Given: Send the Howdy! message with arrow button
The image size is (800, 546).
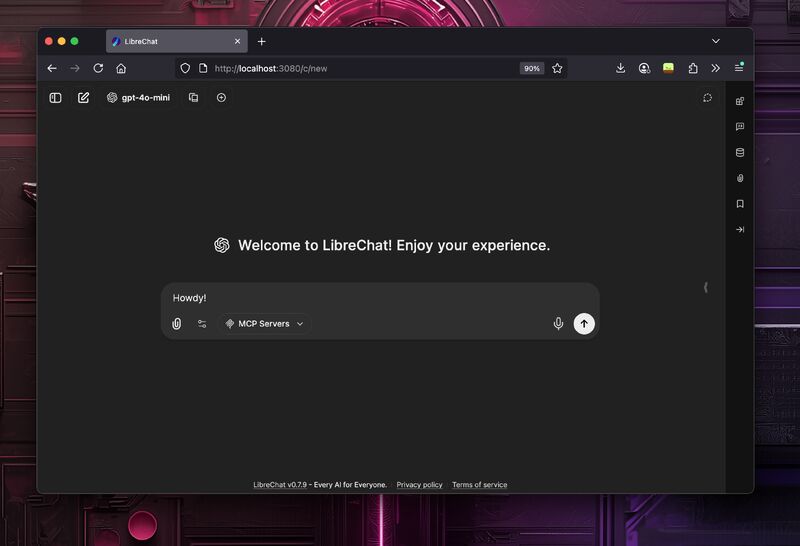Looking at the screenshot, I should pos(584,324).
